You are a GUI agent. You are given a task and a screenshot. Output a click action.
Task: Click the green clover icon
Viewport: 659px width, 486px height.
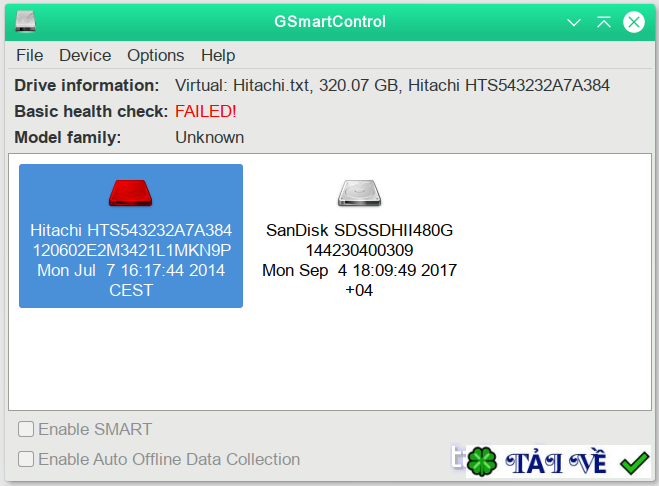click(482, 462)
